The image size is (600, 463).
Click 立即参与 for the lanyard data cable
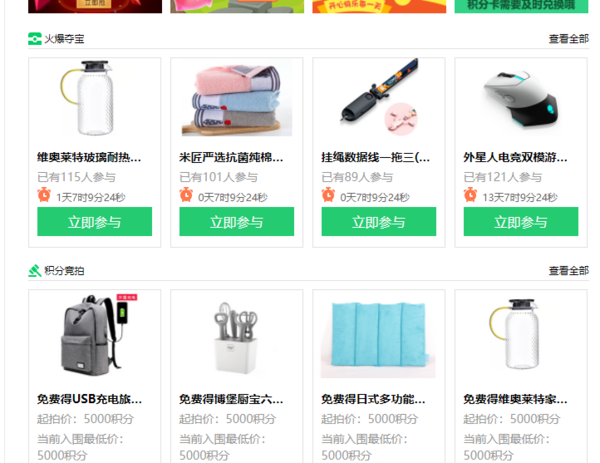tap(379, 222)
